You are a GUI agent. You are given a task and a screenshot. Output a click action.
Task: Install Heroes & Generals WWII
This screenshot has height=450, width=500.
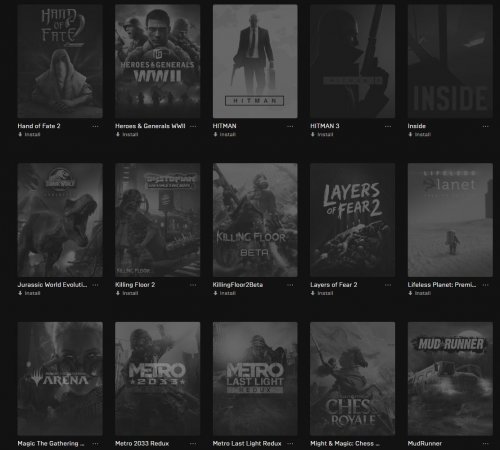(x=127, y=134)
